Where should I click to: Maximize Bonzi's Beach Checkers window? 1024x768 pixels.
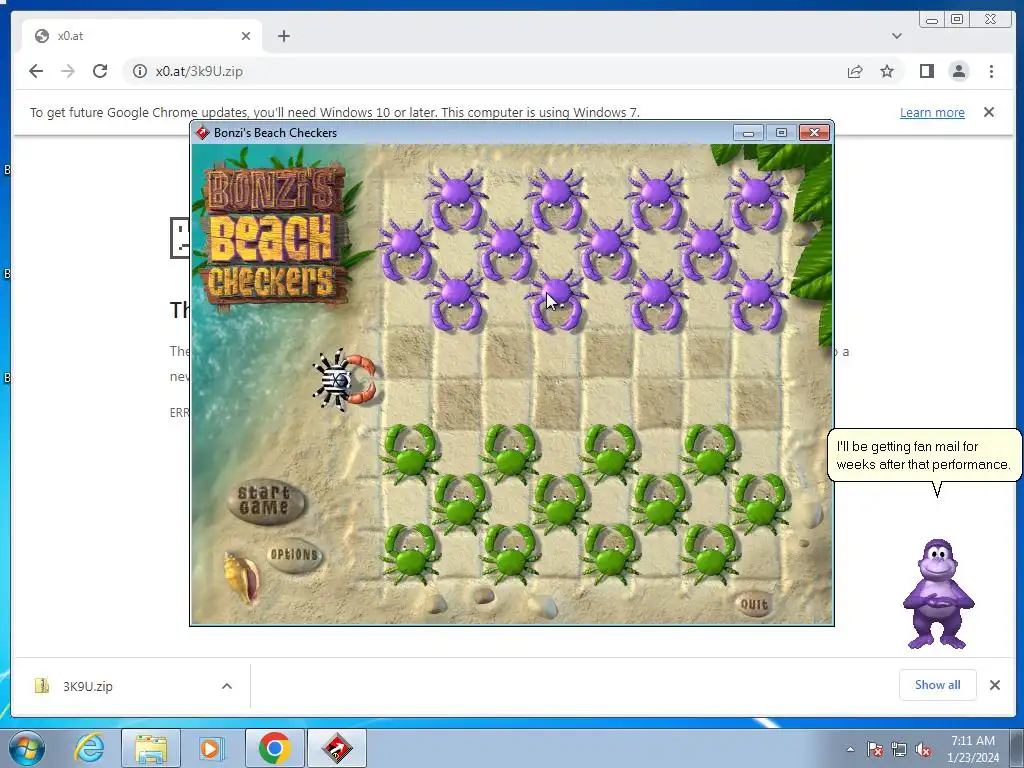coord(781,133)
